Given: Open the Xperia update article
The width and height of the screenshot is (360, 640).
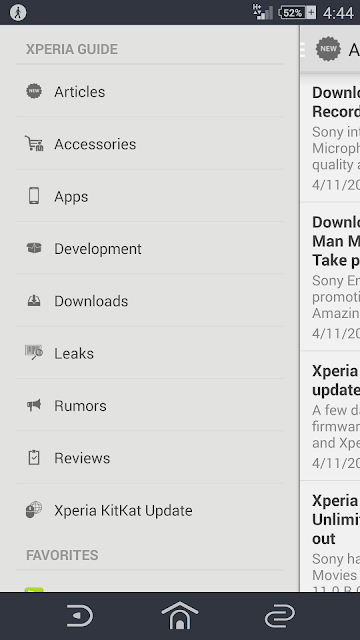Looking at the screenshot, I should pyautogui.click(x=331, y=416).
